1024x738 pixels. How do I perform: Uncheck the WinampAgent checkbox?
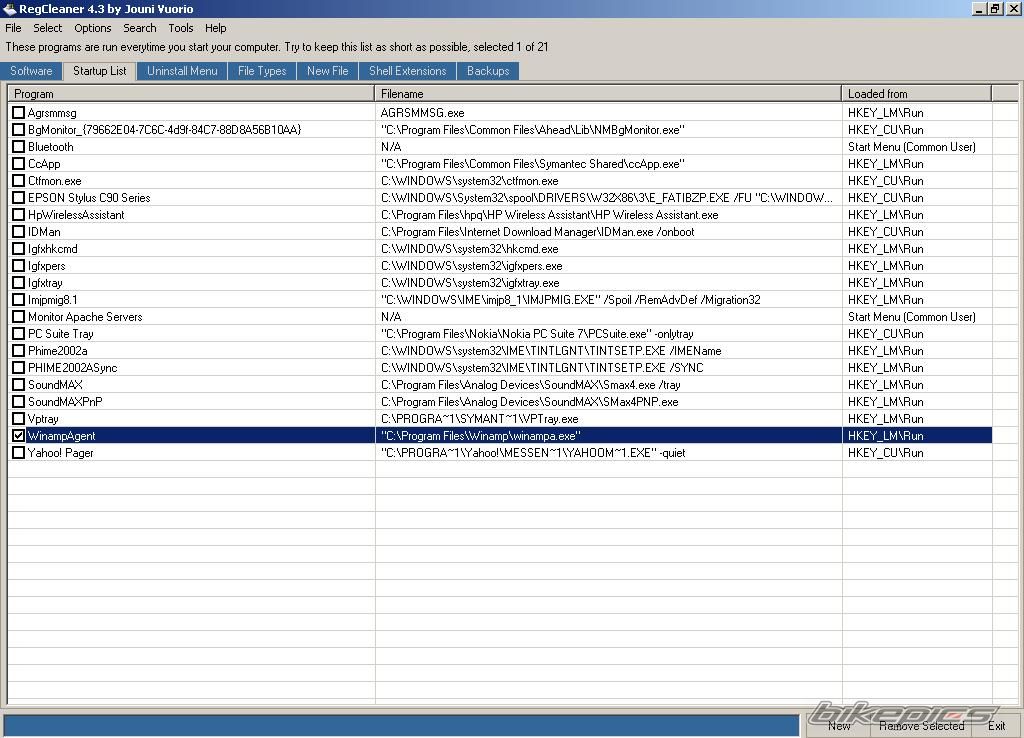[x=18, y=436]
